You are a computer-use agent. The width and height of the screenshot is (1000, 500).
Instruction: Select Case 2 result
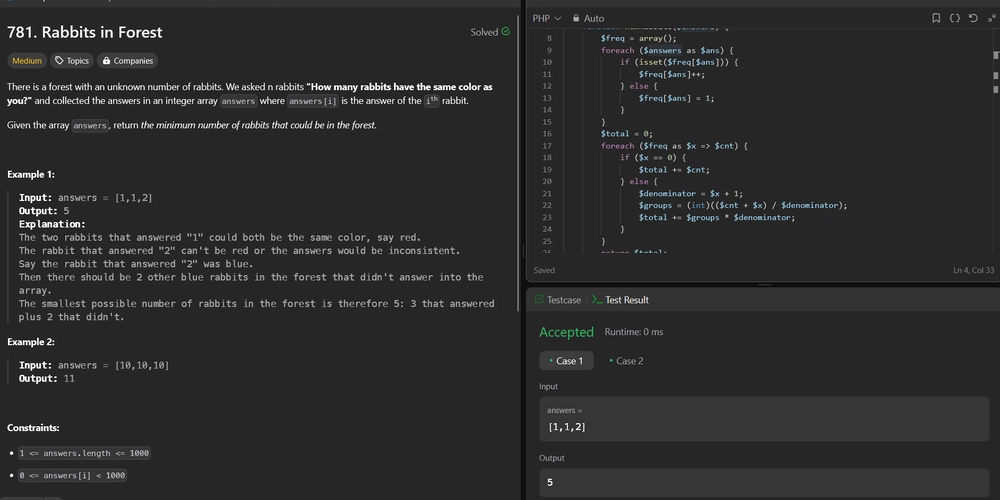point(626,361)
